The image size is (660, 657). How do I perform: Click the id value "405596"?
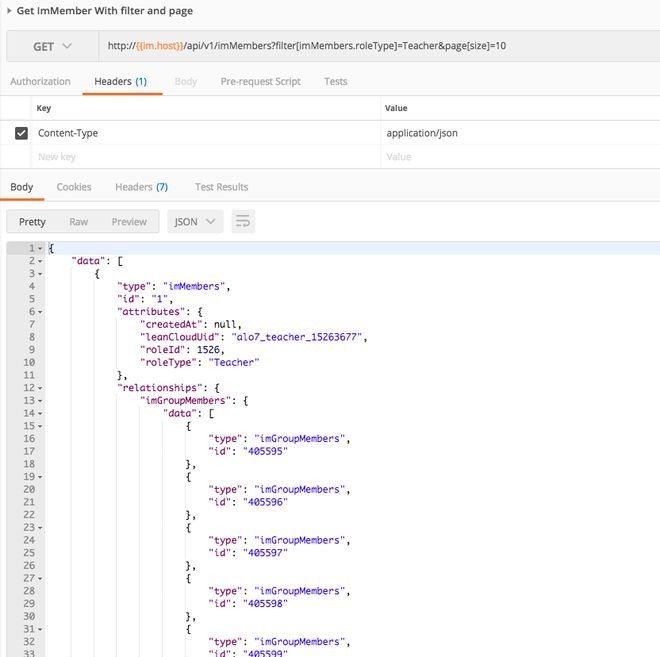click(266, 502)
